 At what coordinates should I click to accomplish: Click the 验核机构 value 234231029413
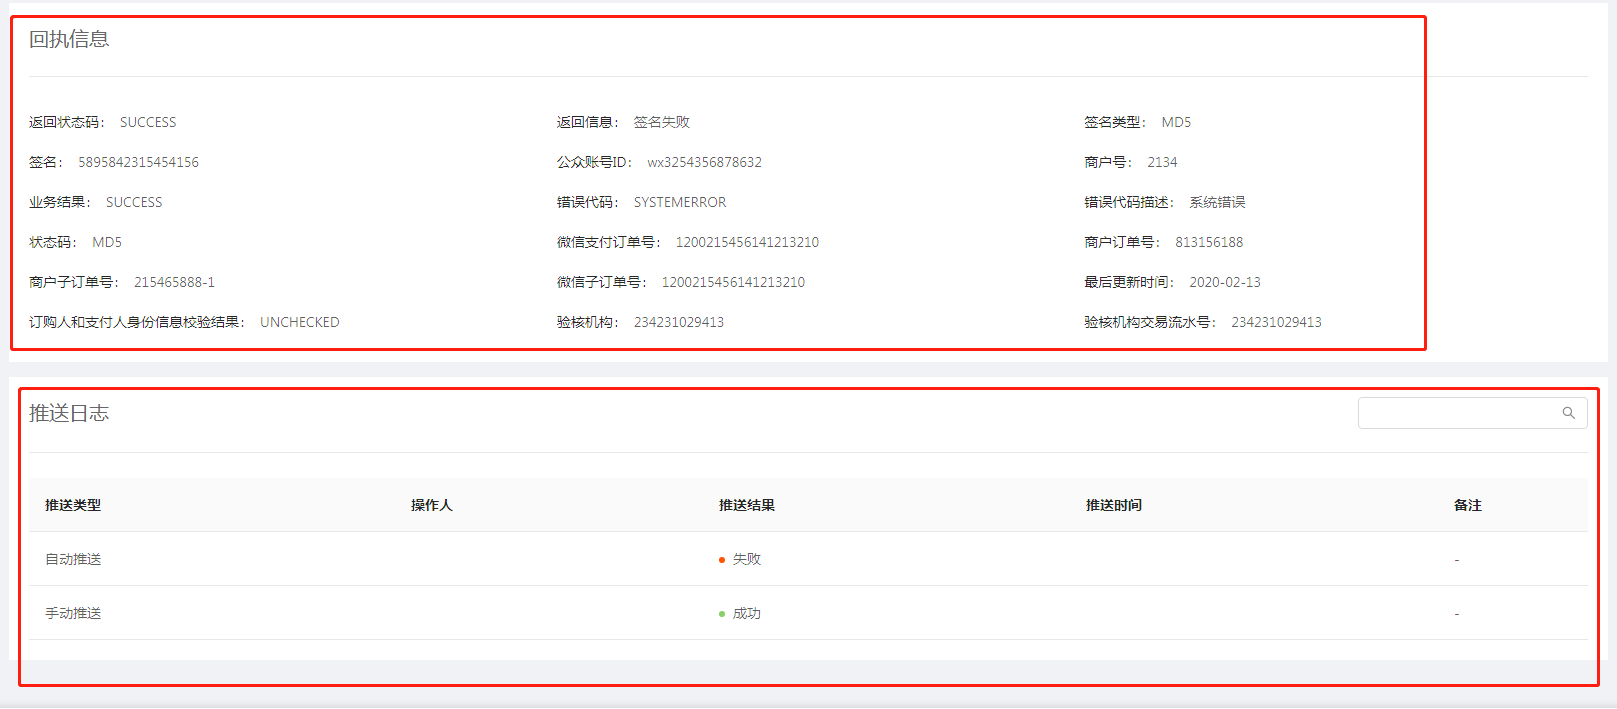pos(679,322)
